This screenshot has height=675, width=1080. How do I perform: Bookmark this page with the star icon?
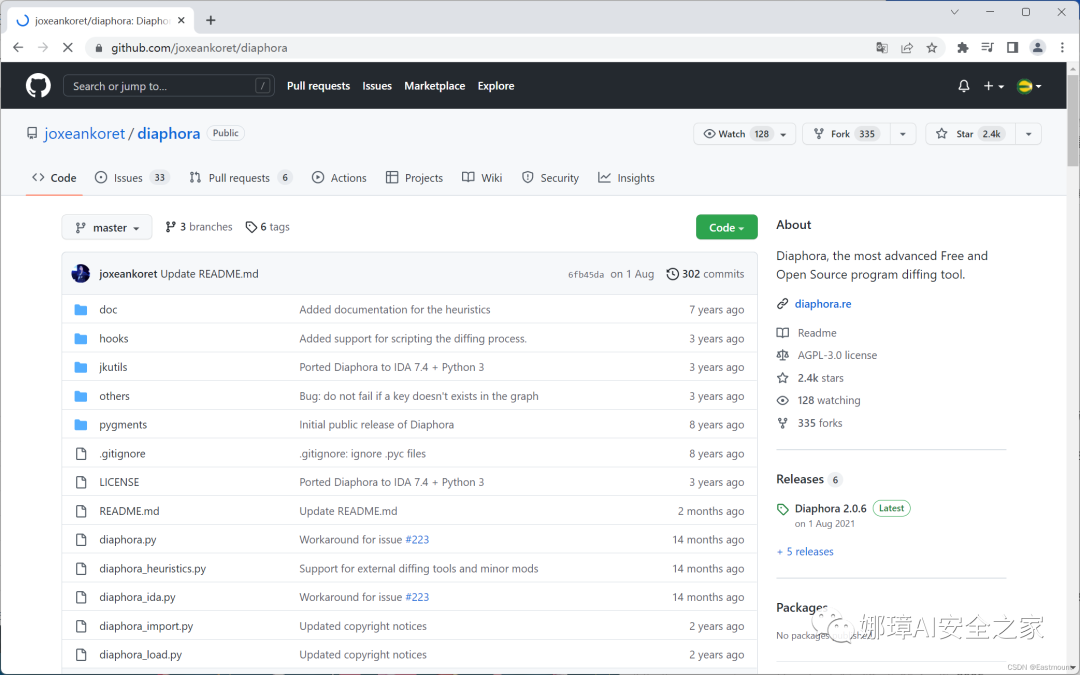(932, 48)
